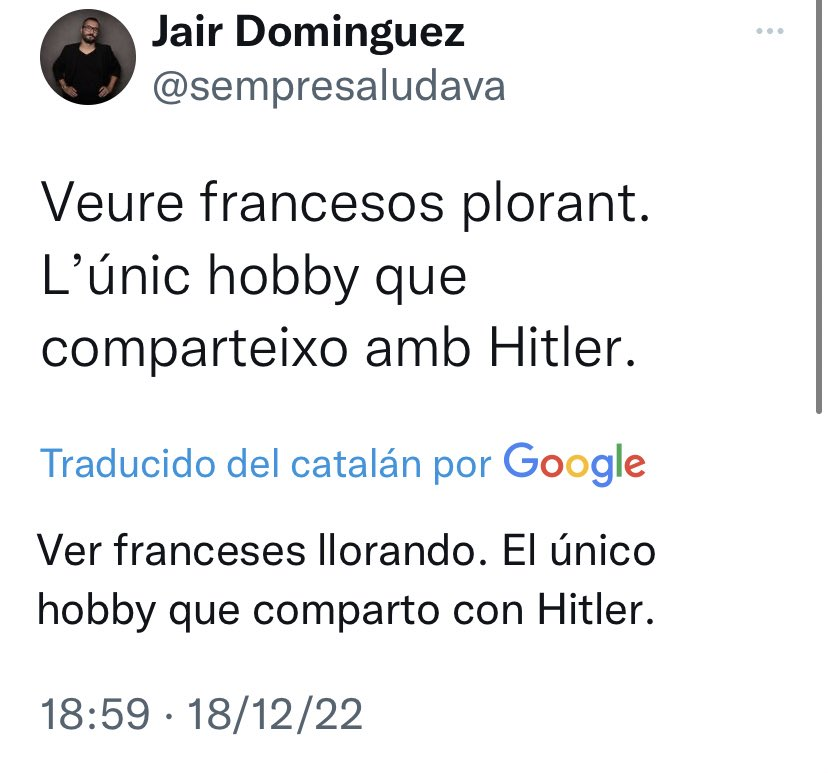The image size is (828, 773).
Task: Open Jair Dominguez's profile photo
Action: tap(88, 57)
